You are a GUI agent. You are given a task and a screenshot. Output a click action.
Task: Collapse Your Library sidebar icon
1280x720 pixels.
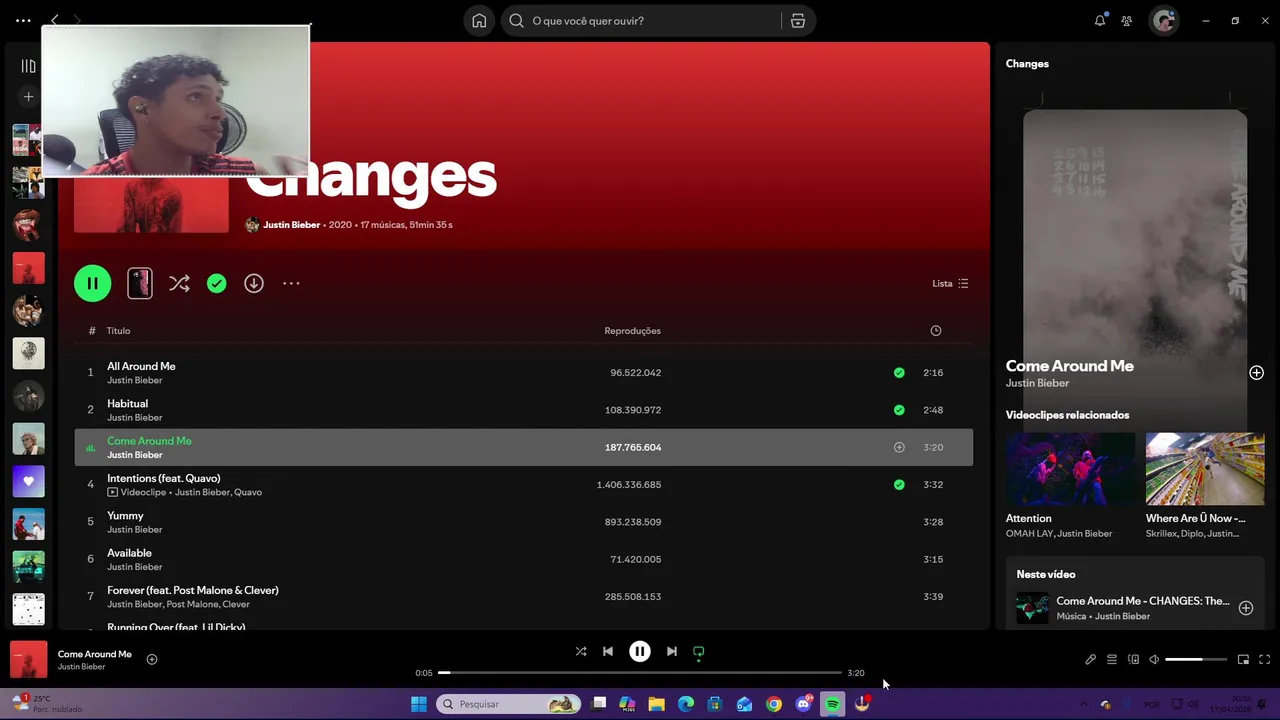tap(28, 66)
